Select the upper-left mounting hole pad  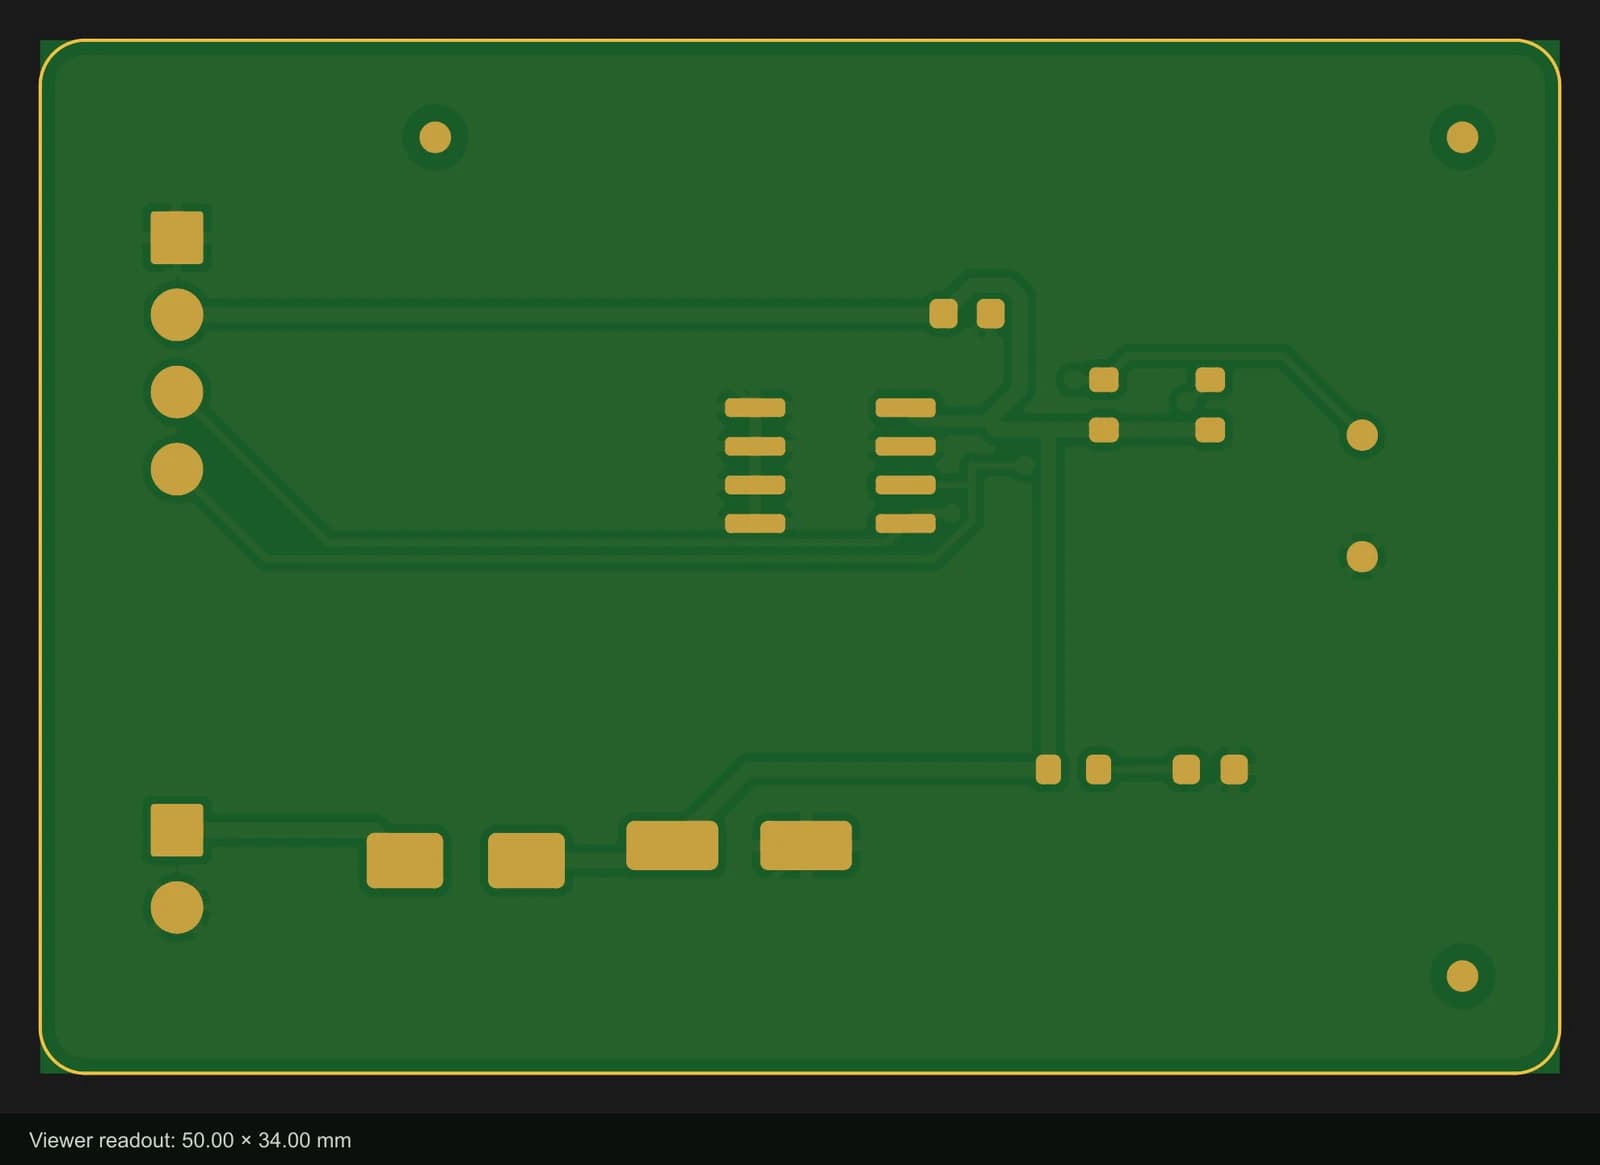[x=435, y=137]
